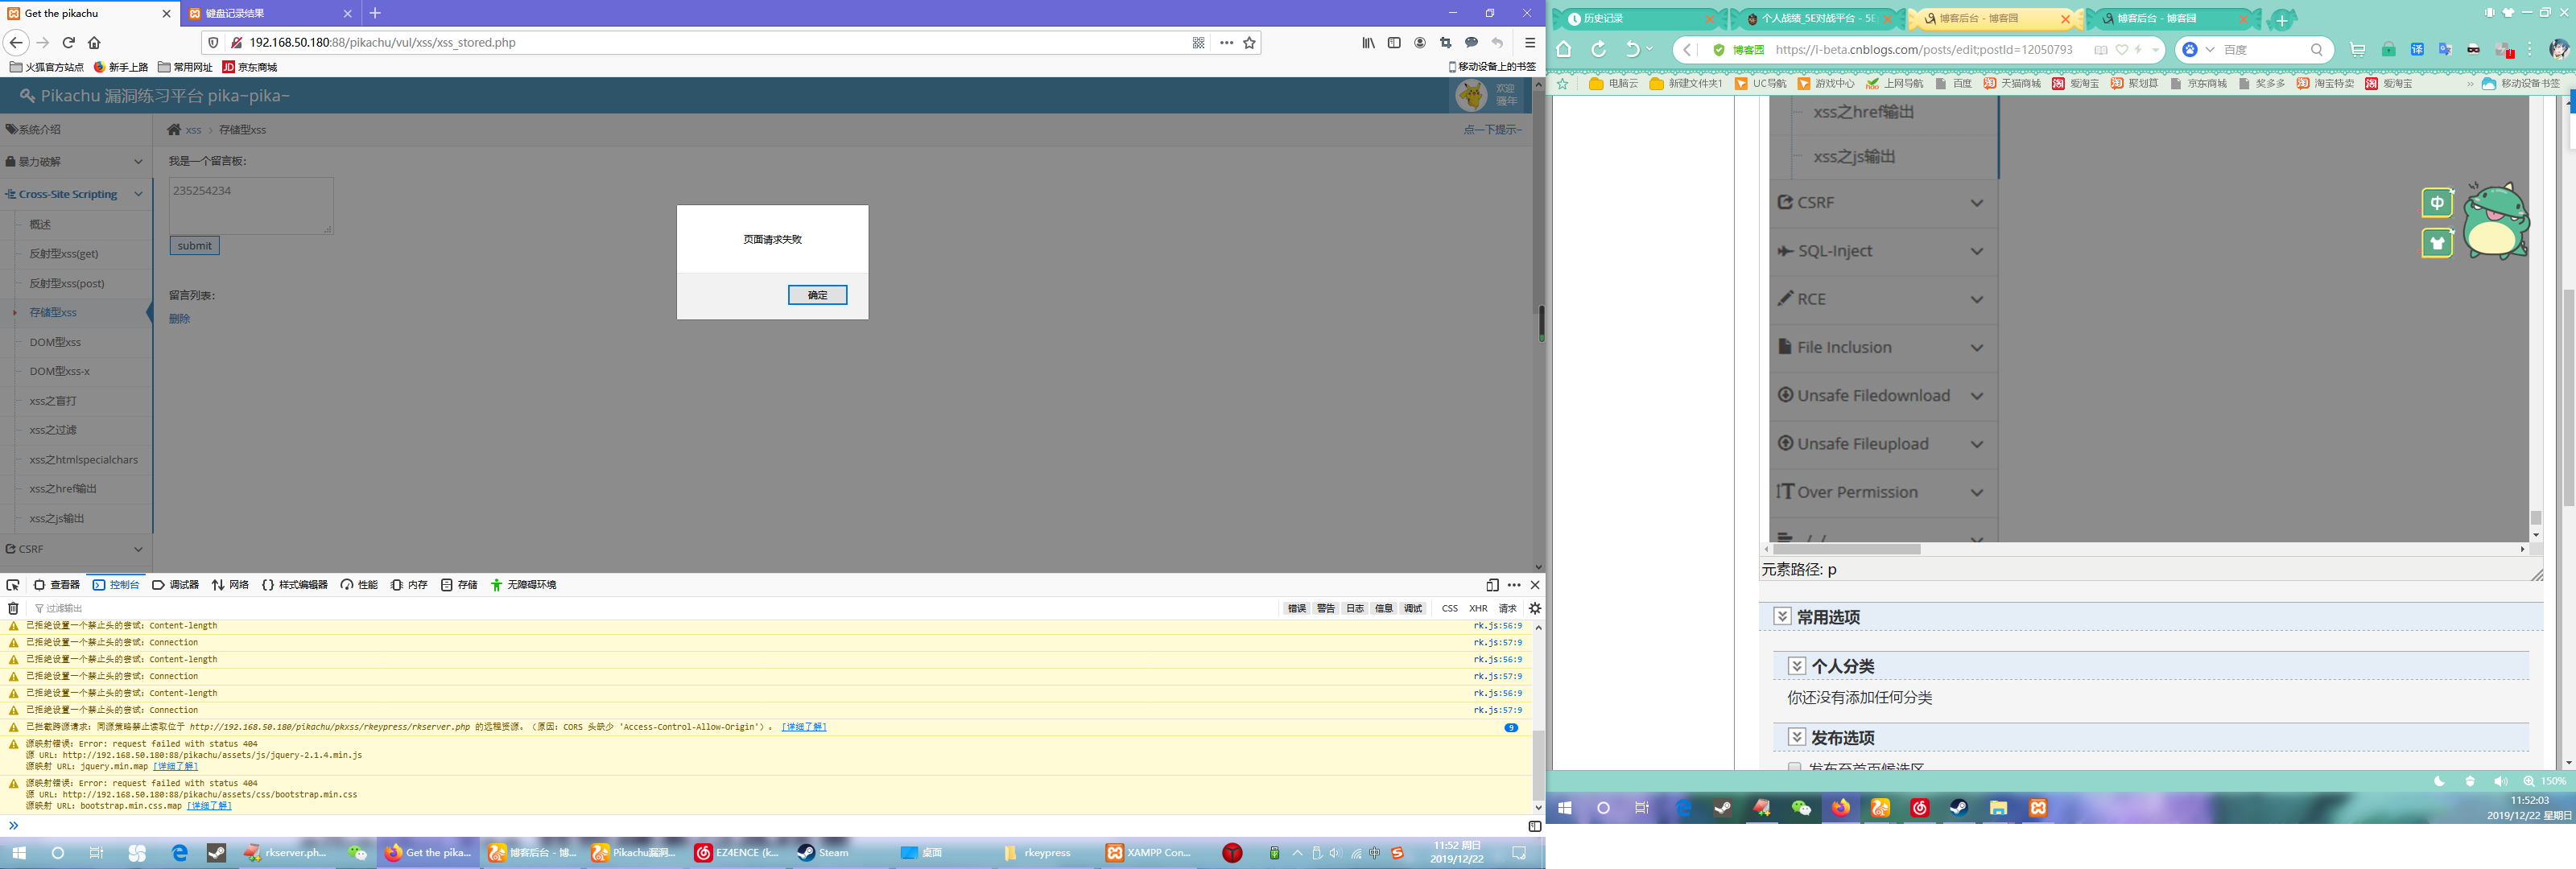Click the message board text area
This screenshot has height=869, width=2576.
(x=250, y=206)
